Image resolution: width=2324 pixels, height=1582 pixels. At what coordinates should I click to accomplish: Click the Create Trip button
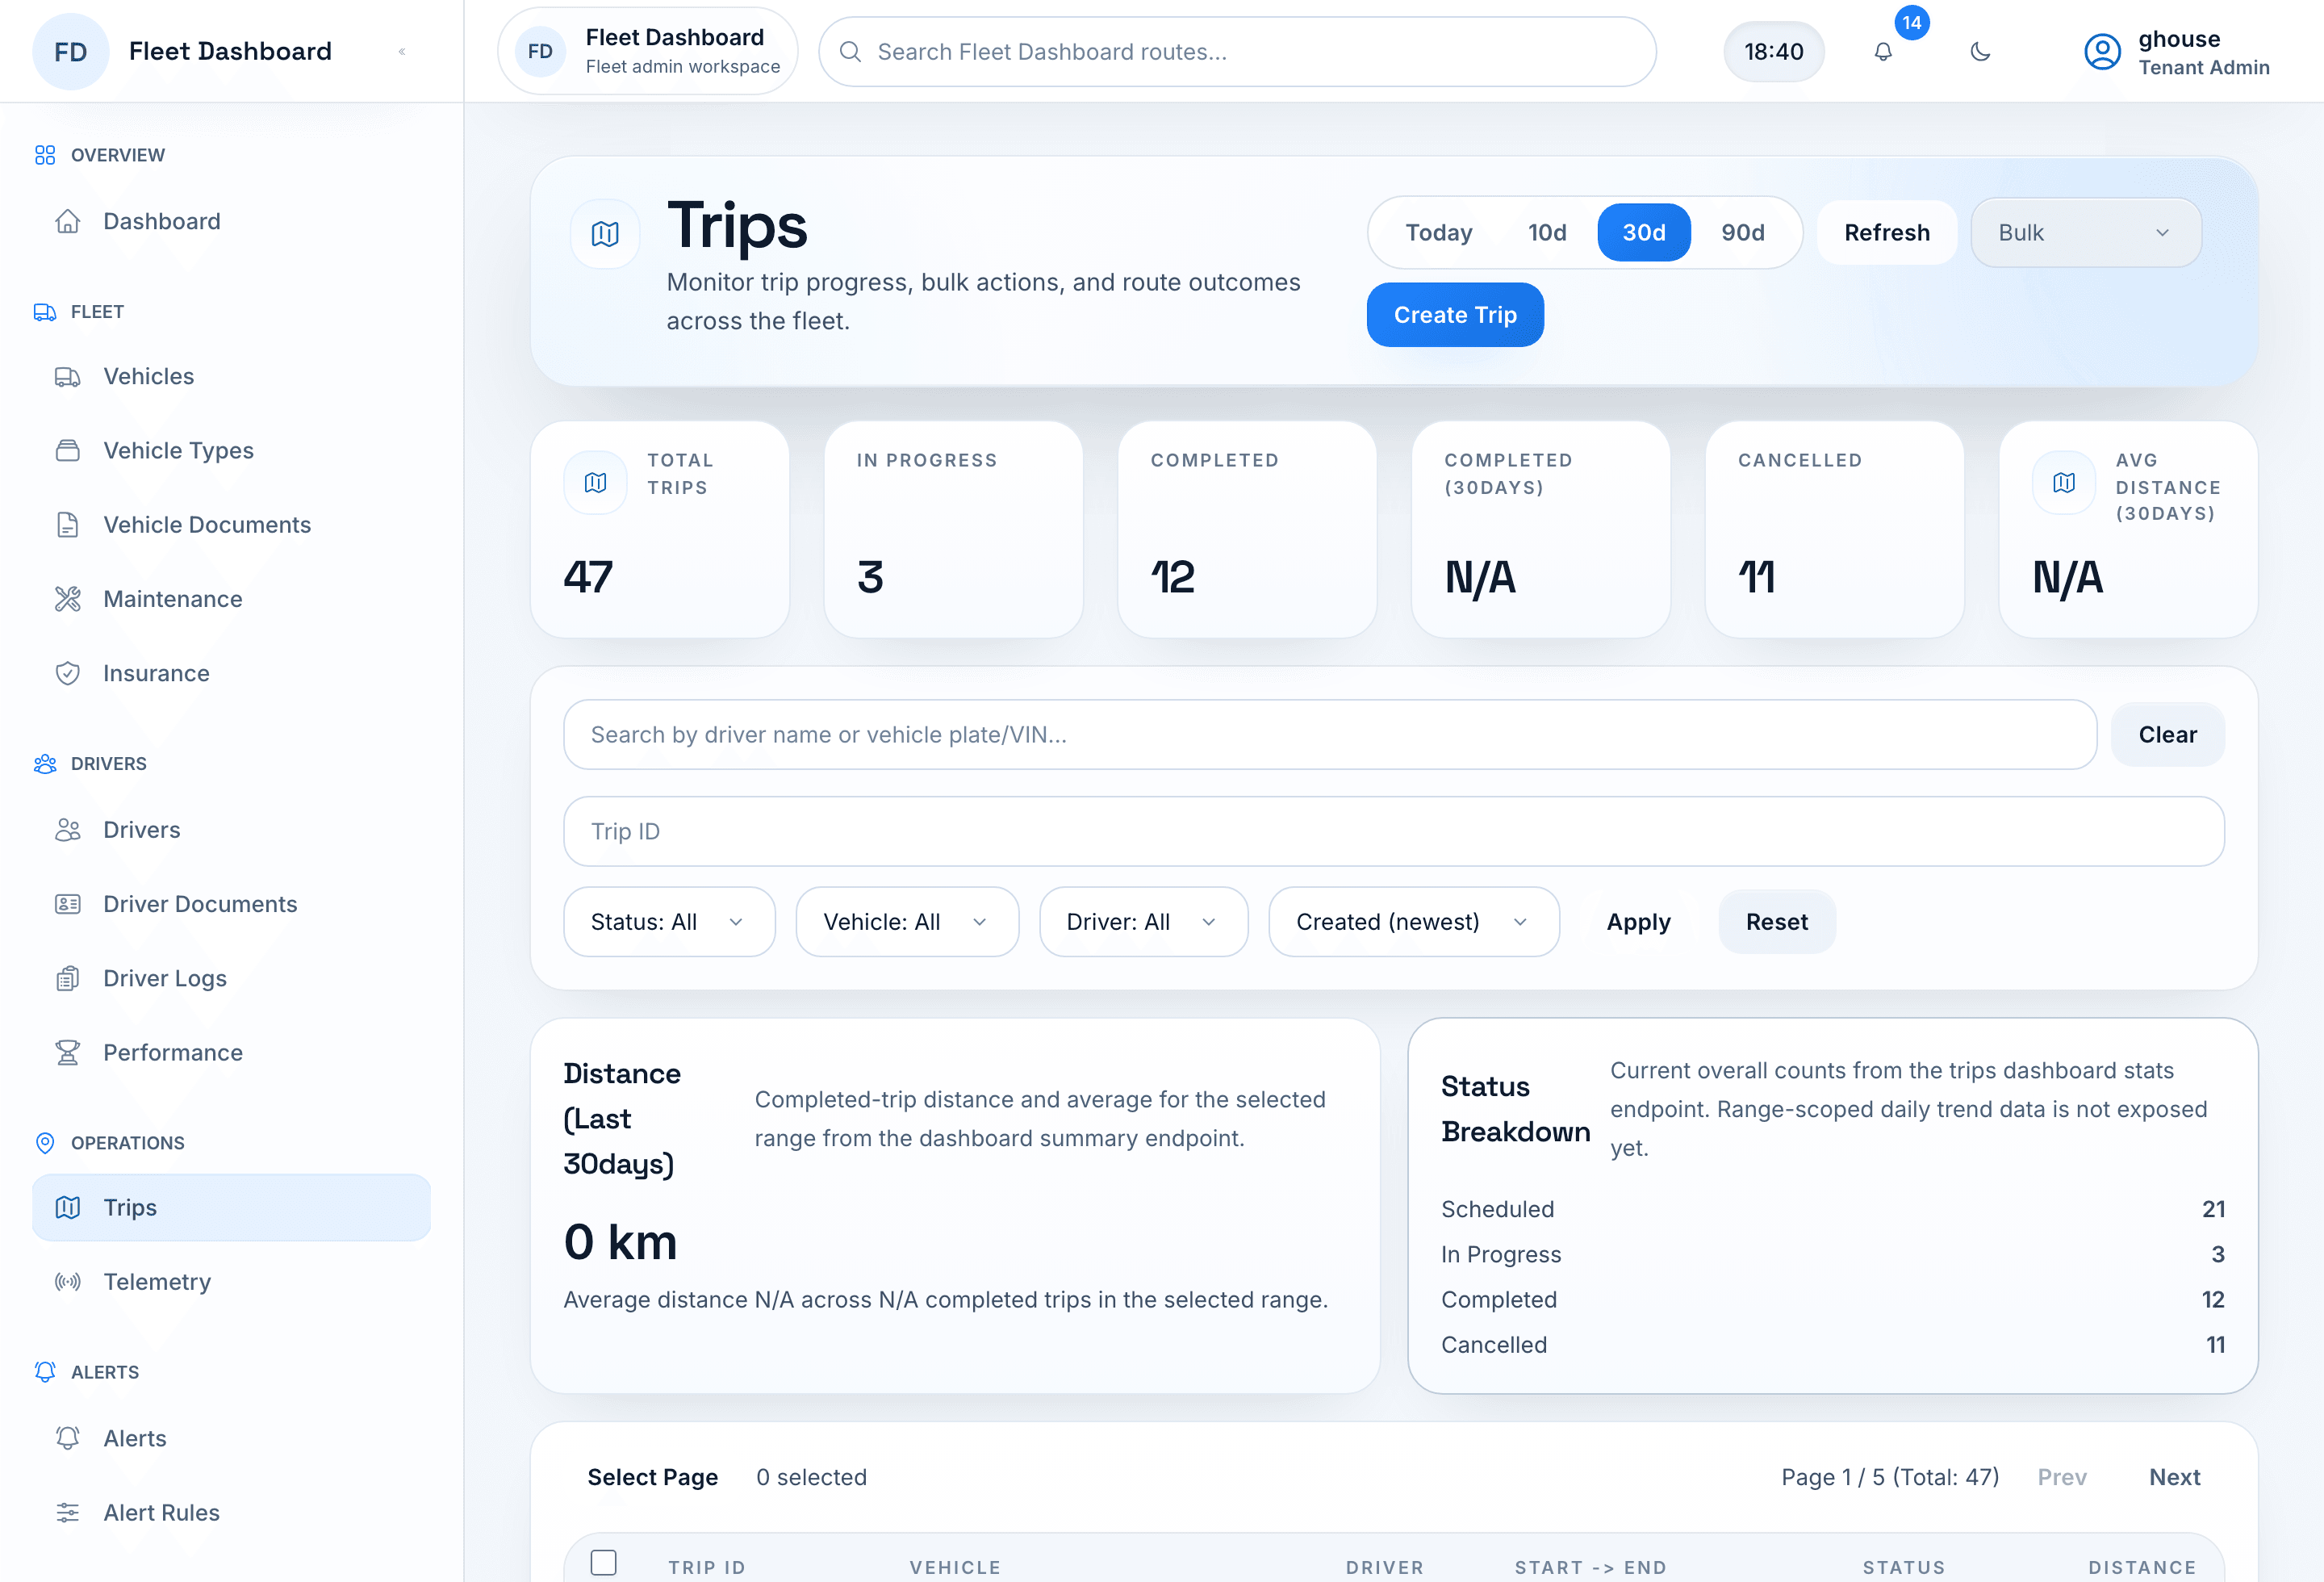[1455, 315]
